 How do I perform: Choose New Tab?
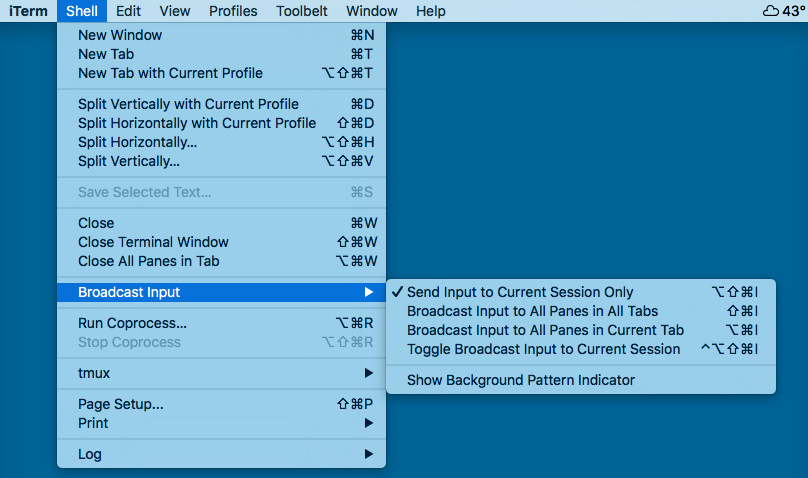pos(222,54)
